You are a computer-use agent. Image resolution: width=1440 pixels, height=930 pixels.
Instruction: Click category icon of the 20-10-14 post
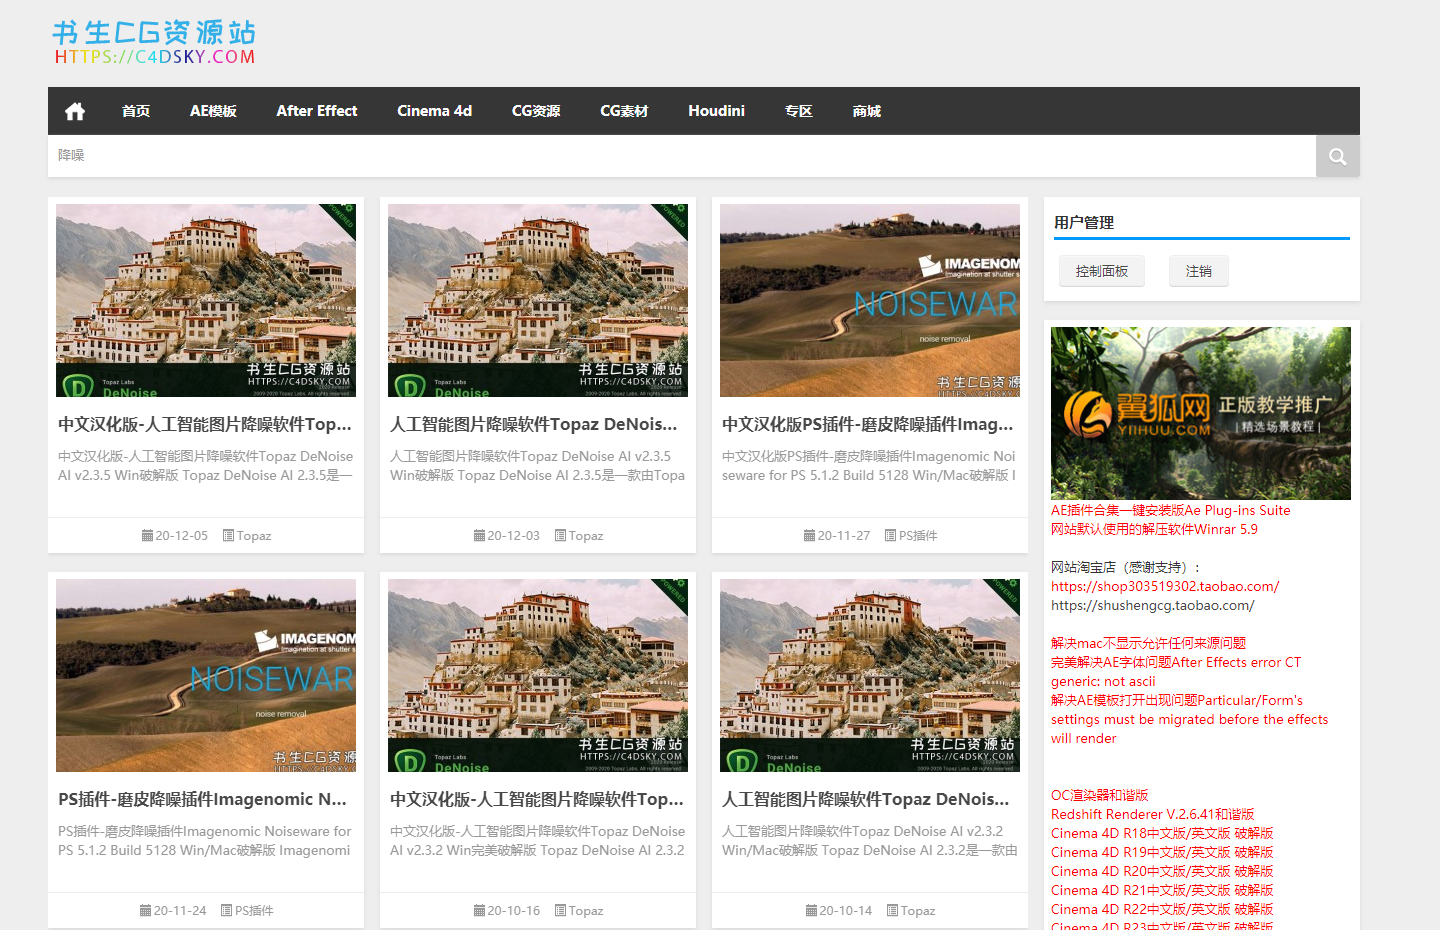892,911
